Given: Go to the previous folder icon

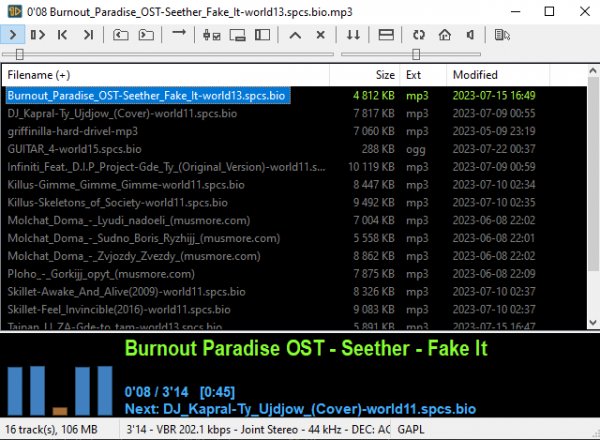Looking at the screenshot, I should tap(121, 35).
